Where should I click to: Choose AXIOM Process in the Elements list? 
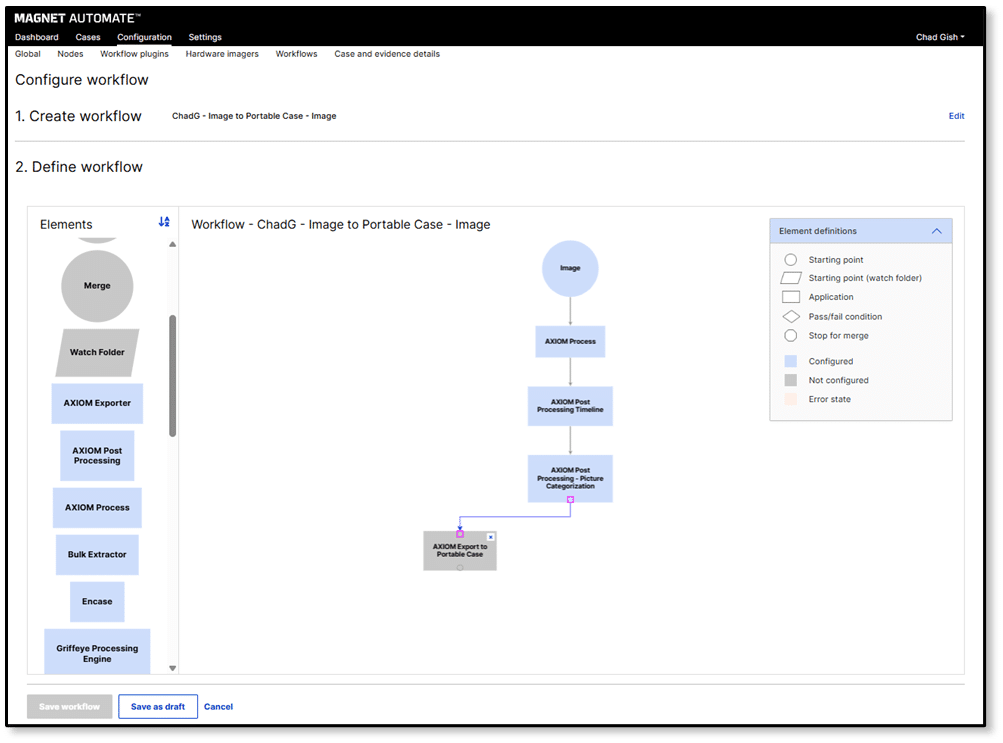(97, 508)
